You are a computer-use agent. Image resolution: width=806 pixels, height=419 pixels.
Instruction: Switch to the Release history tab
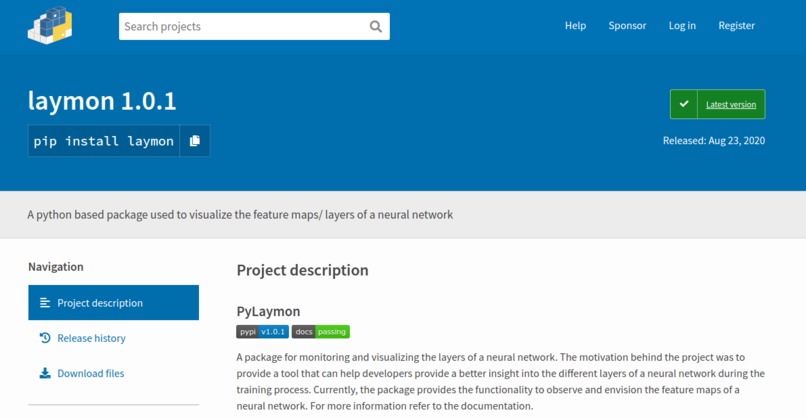[114, 338]
